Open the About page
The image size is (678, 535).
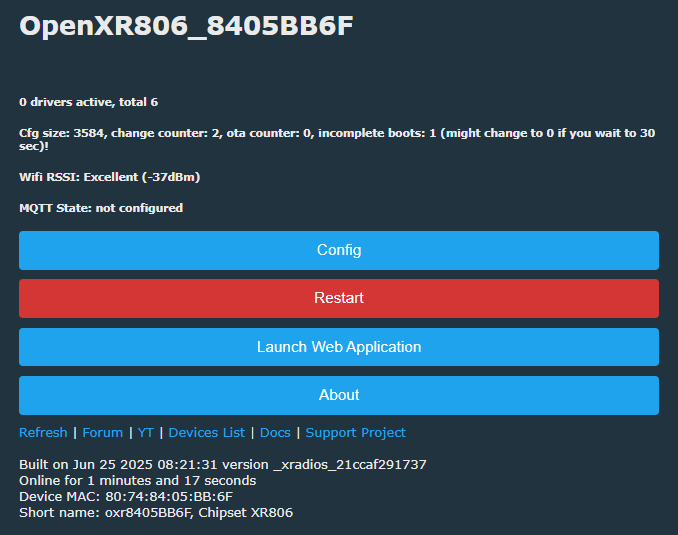[x=339, y=395]
